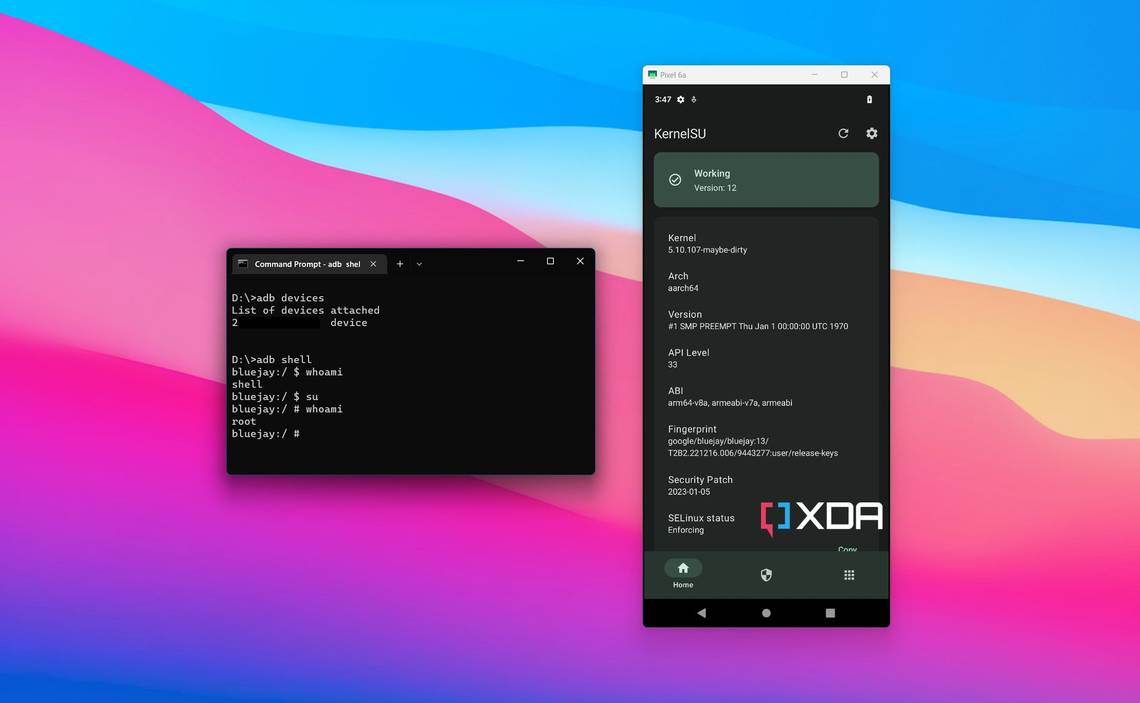This screenshot has height=703, width=1140.
Task: Click the ABI value arm64-v8a, armeabi-v7a
Action: 730,403
